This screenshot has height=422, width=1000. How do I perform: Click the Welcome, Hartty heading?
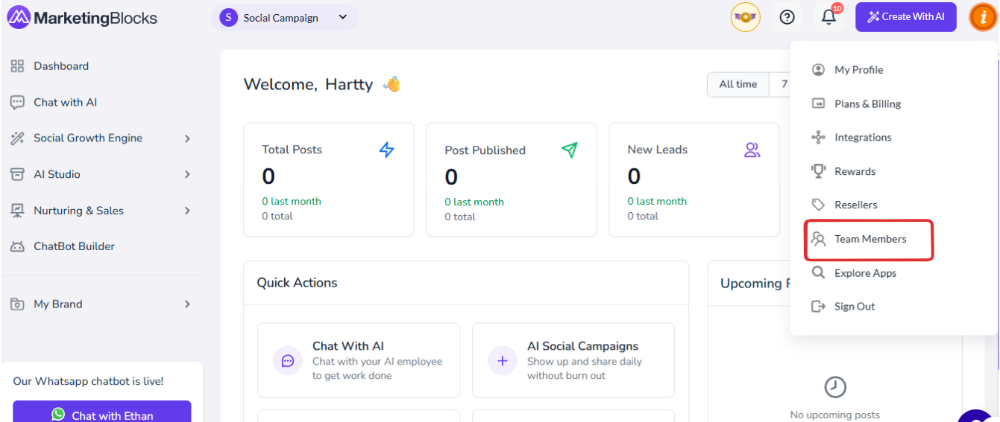(x=308, y=84)
